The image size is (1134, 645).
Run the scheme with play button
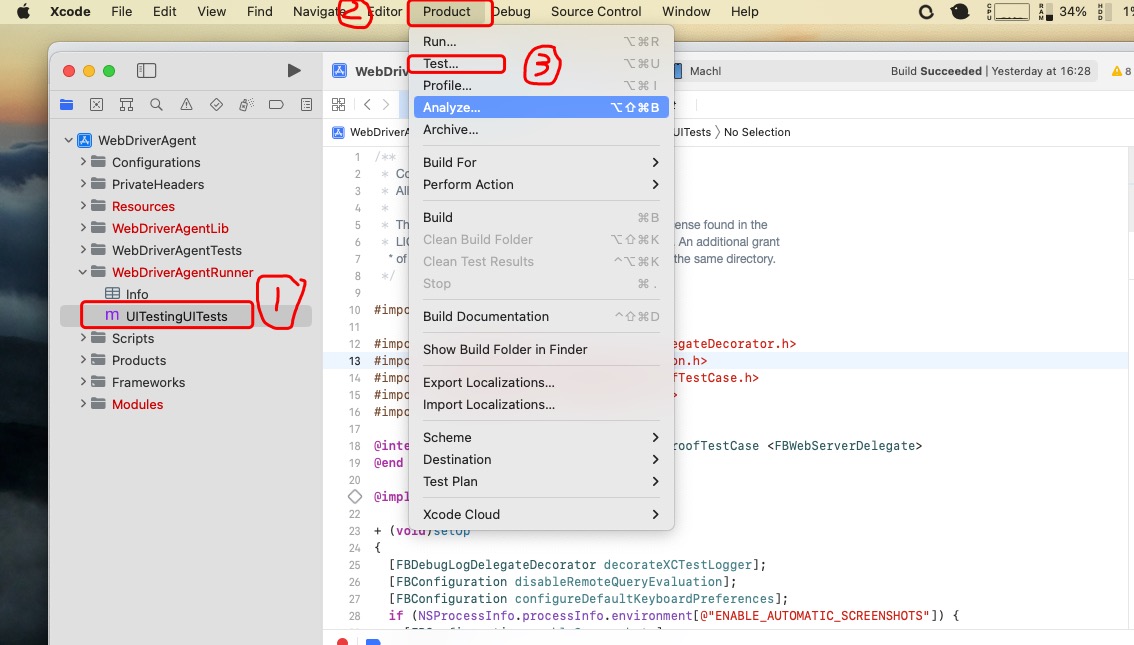pyautogui.click(x=294, y=70)
